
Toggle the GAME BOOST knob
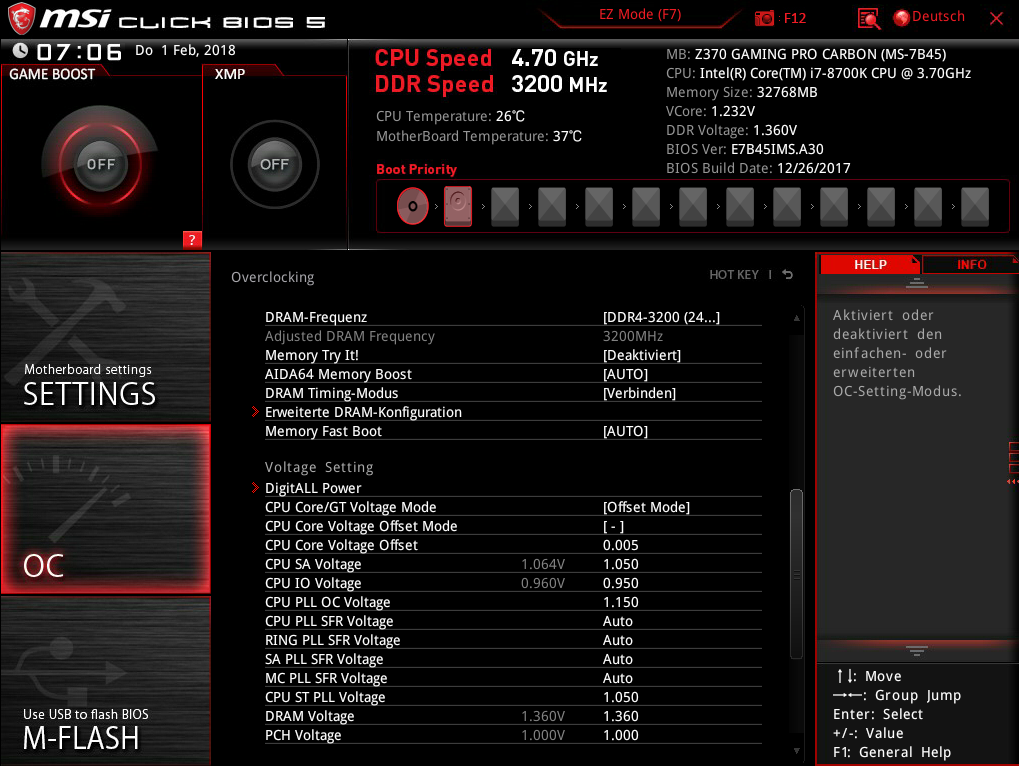(101, 164)
